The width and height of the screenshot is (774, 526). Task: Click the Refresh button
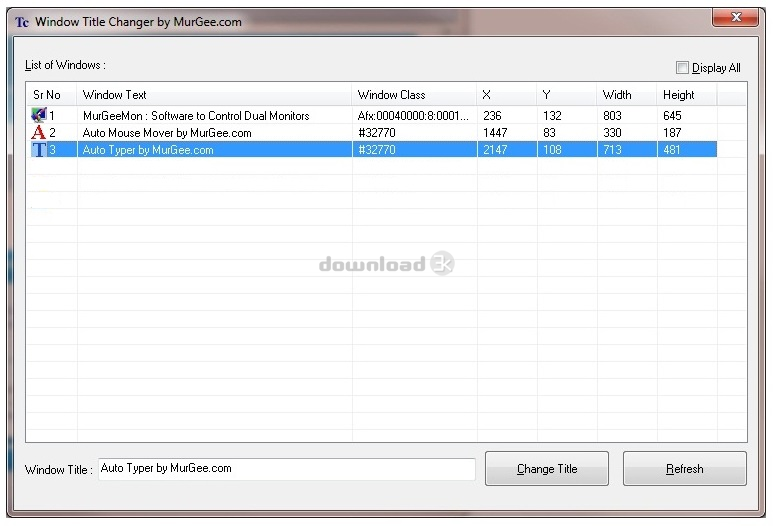click(x=684, y=468)
